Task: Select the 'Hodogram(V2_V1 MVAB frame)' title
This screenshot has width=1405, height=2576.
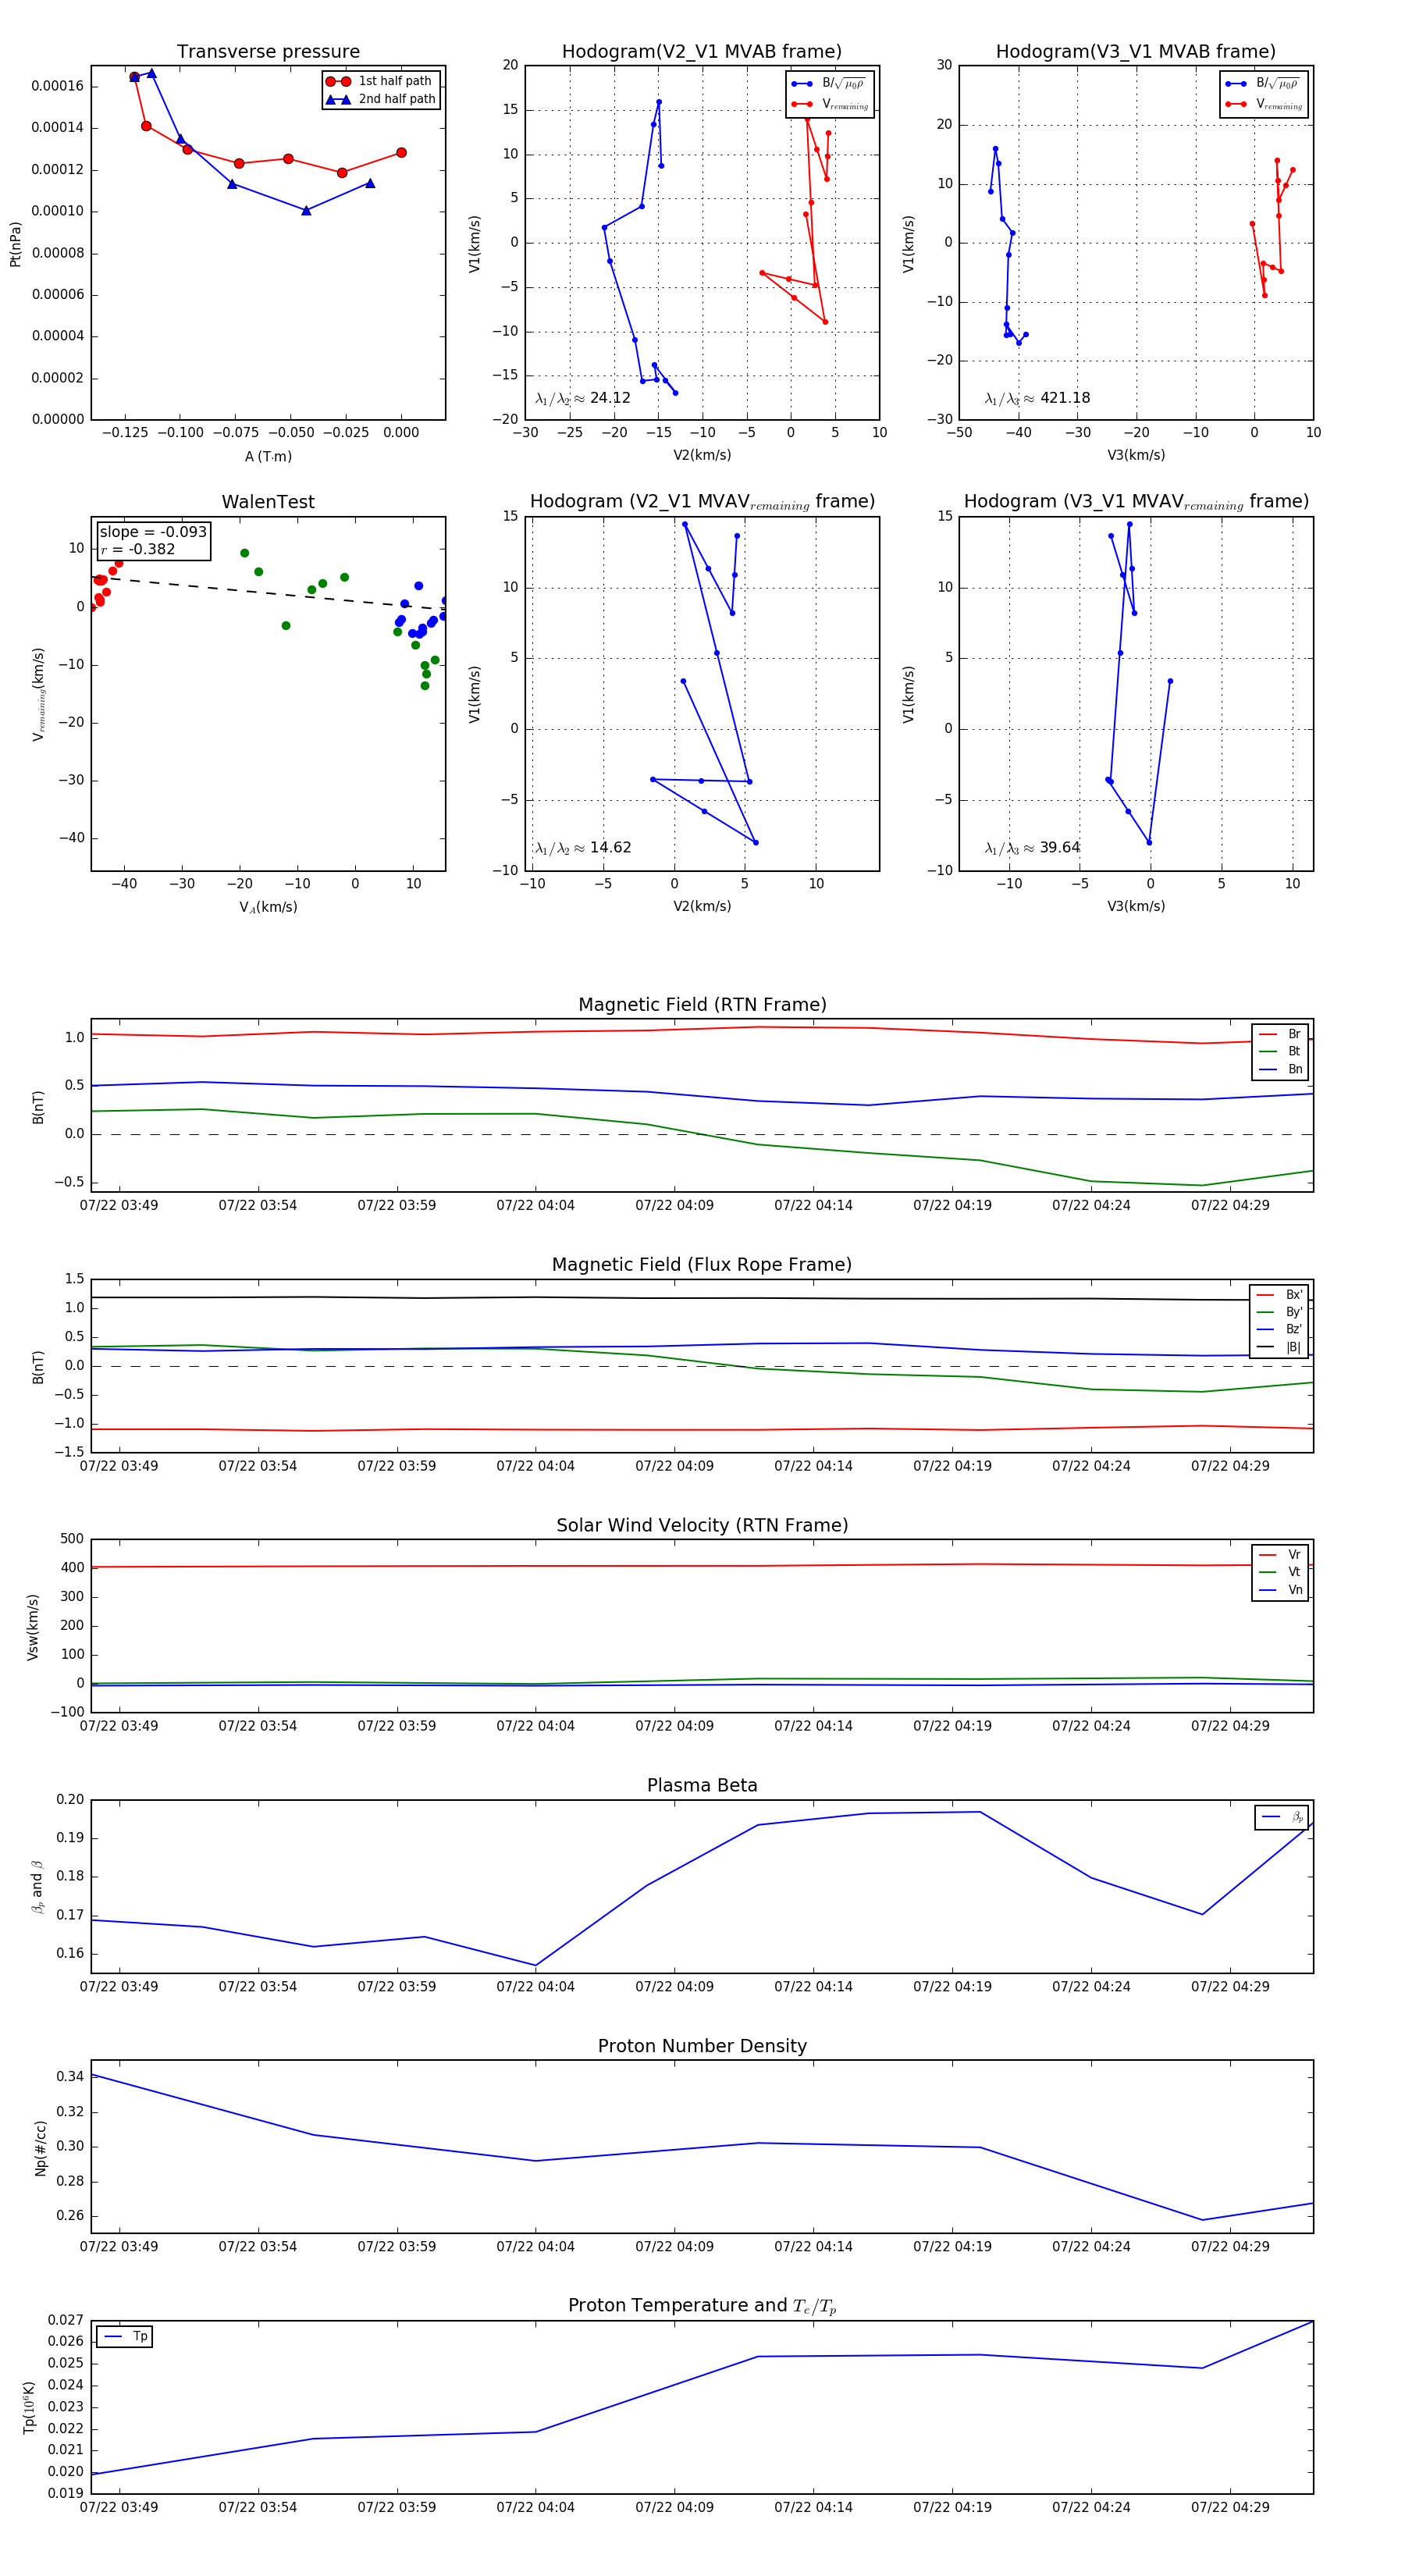Action: point(702,52)
